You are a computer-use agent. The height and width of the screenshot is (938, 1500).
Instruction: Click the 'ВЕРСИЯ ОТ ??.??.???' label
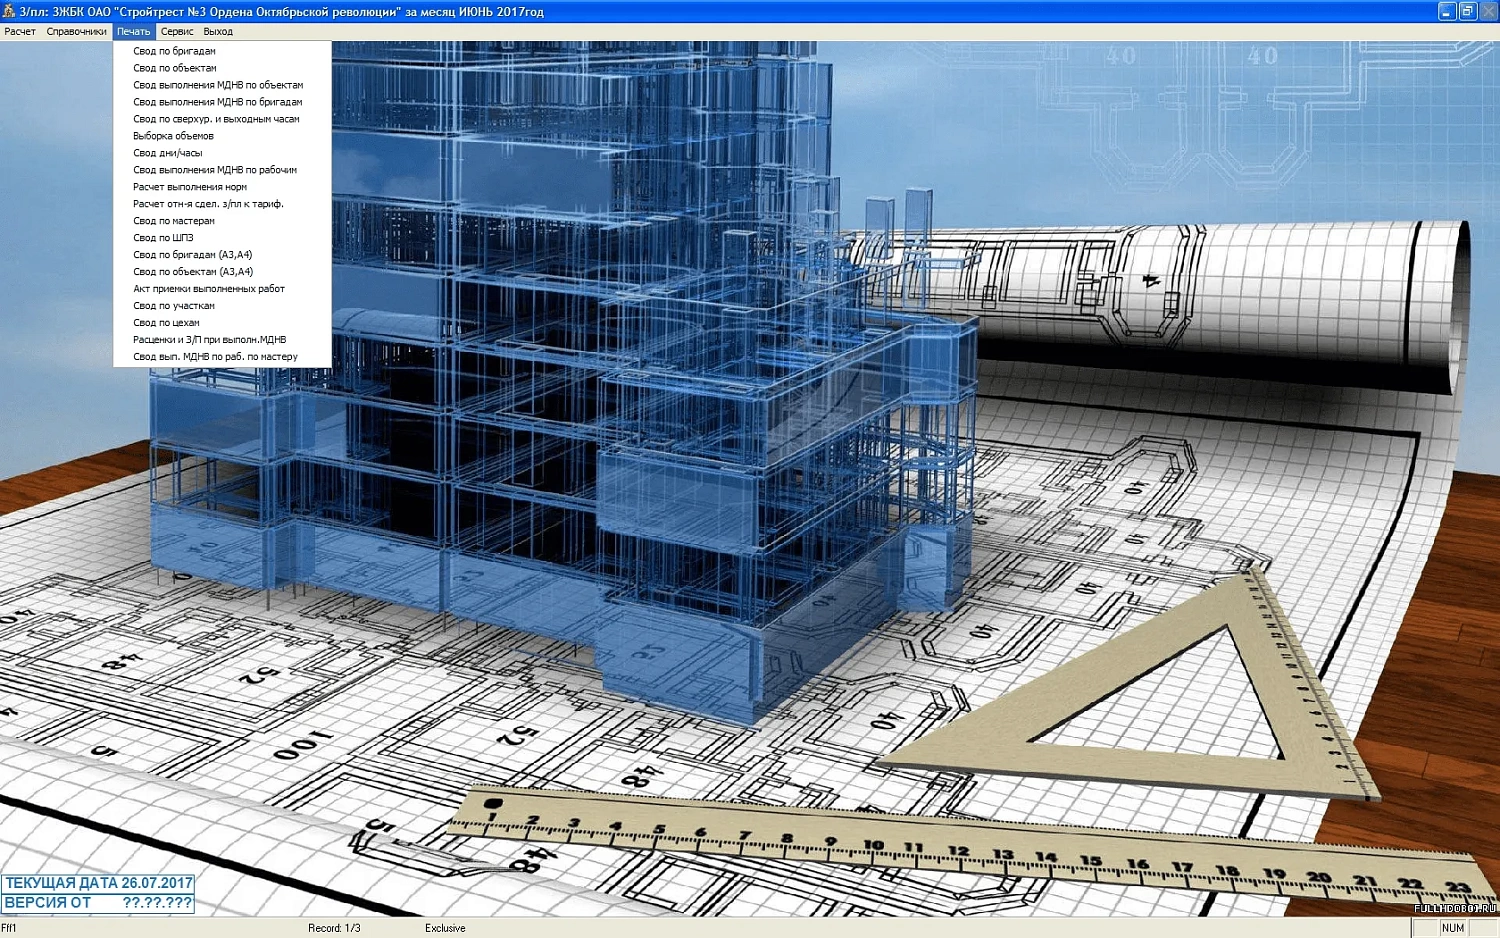point(98,903)
